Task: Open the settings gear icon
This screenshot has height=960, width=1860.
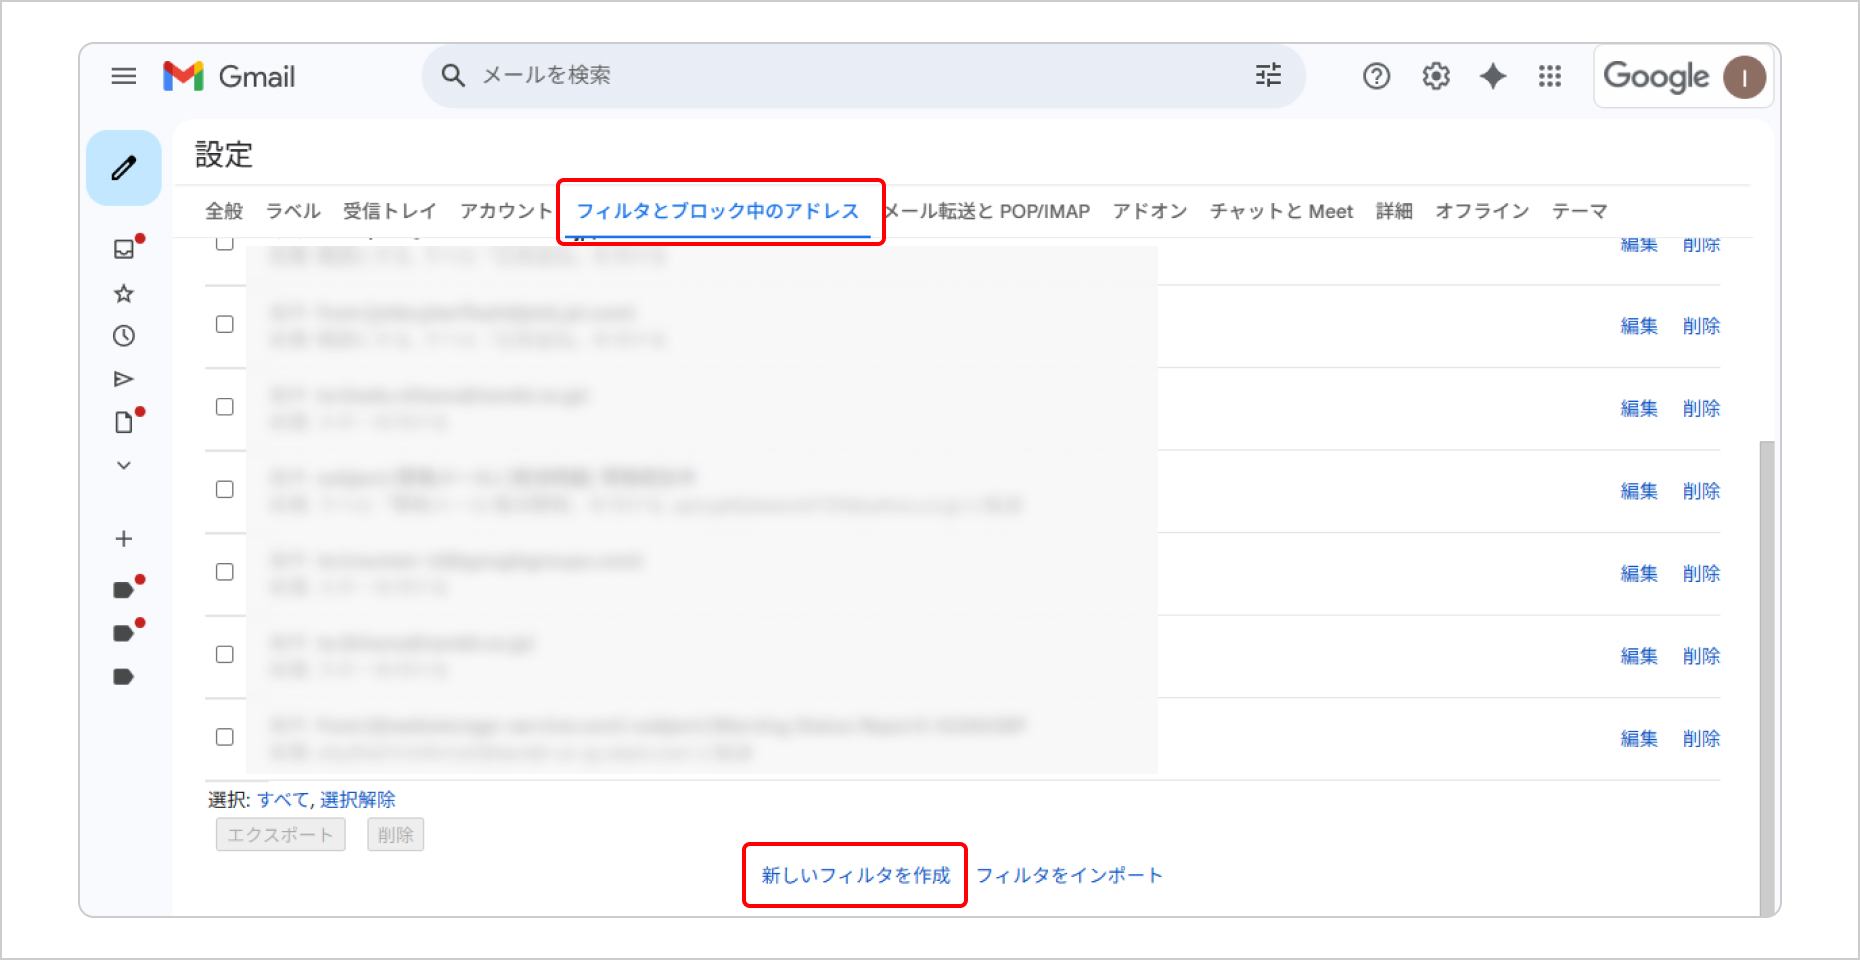Action: [1436, 76]
